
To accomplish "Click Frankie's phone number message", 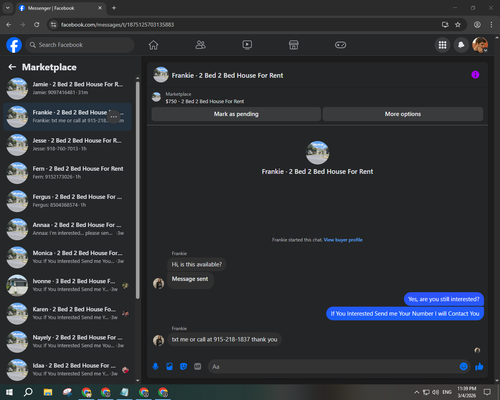I will pyautogui.click(x=224, y=339).
